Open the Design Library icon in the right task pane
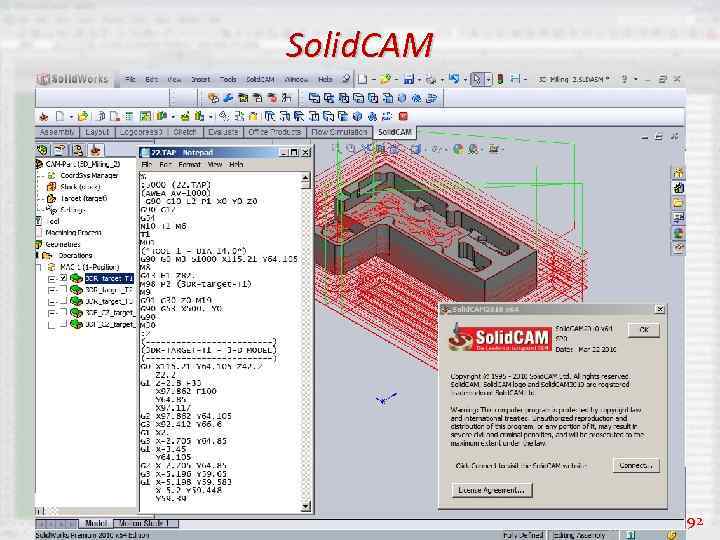720x540 pixels. [x=678, y=188]
